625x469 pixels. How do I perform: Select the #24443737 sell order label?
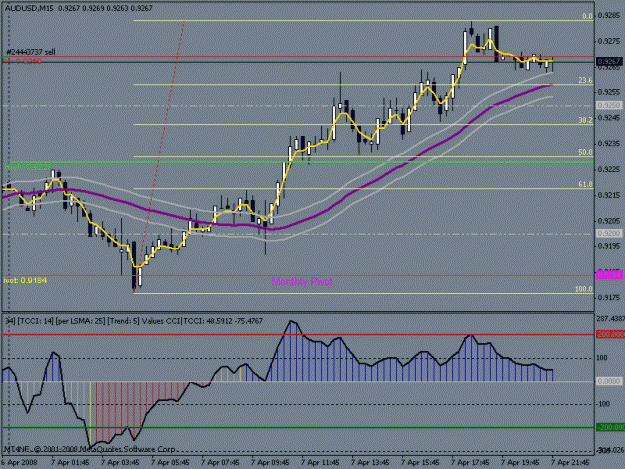click(31, 52)
